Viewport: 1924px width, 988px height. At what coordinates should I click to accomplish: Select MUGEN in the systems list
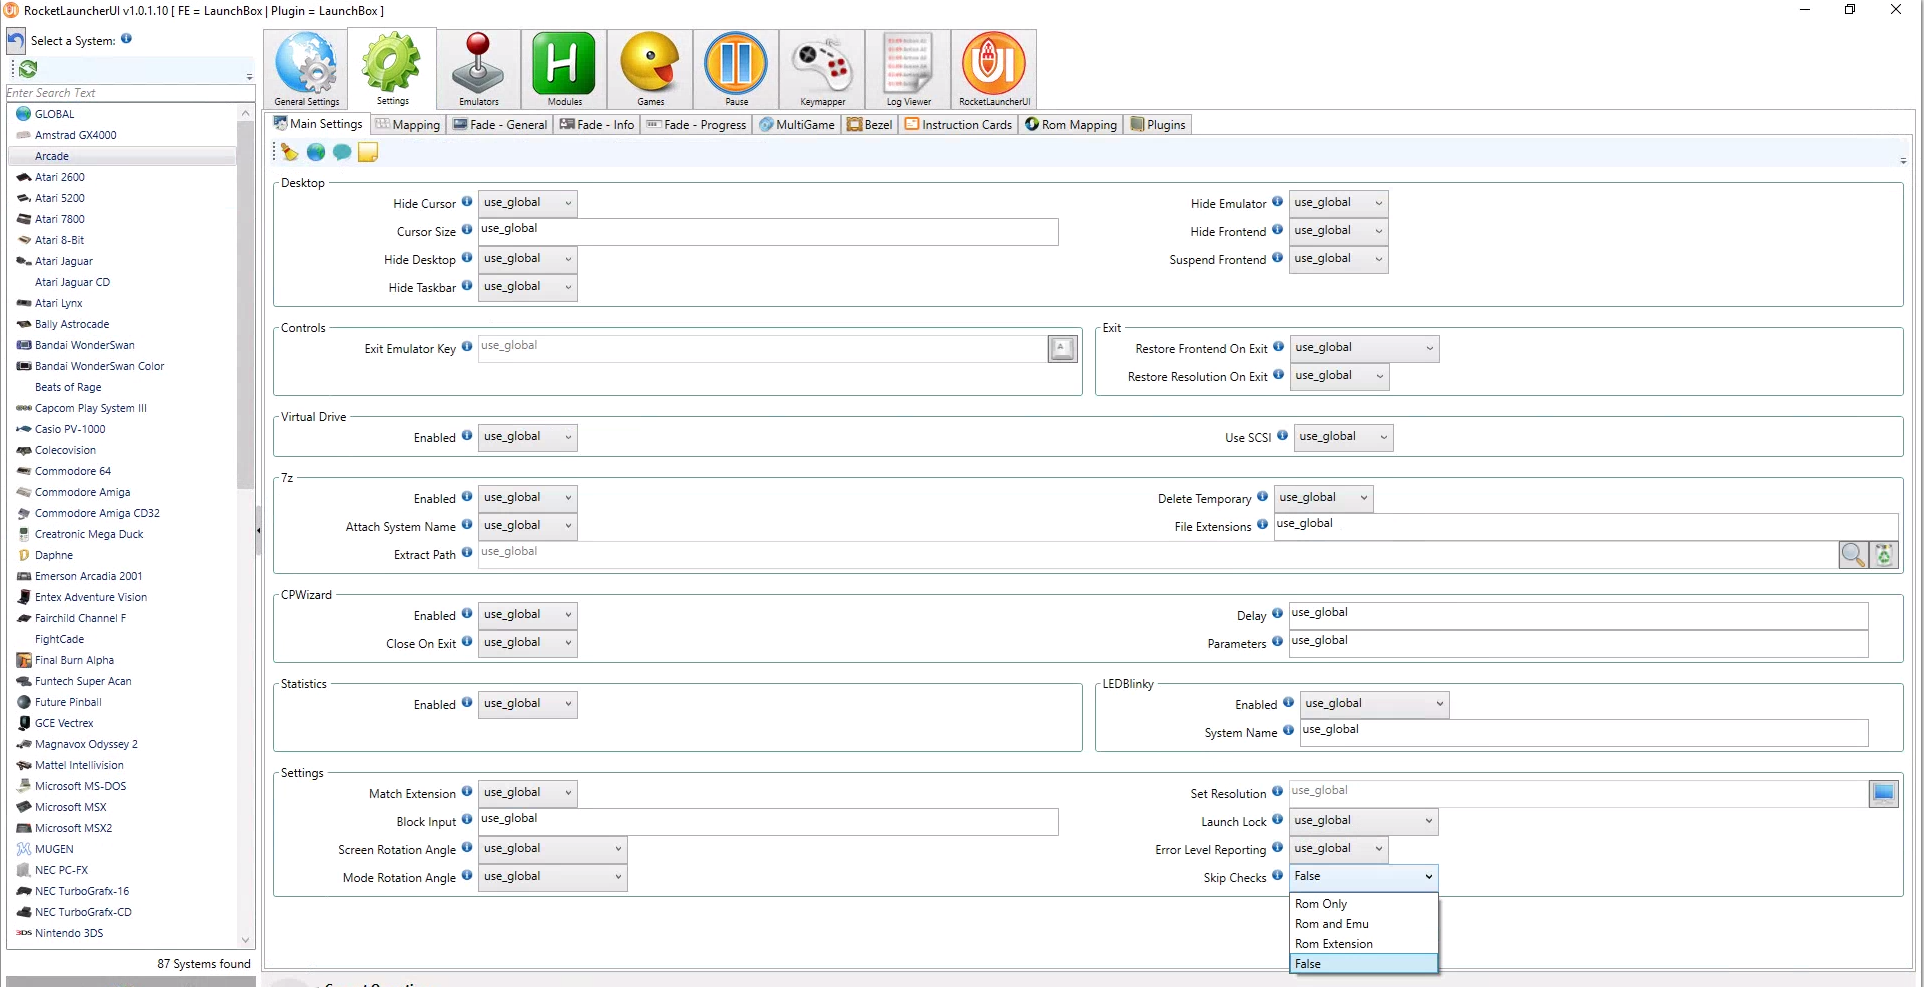(122, 849)
